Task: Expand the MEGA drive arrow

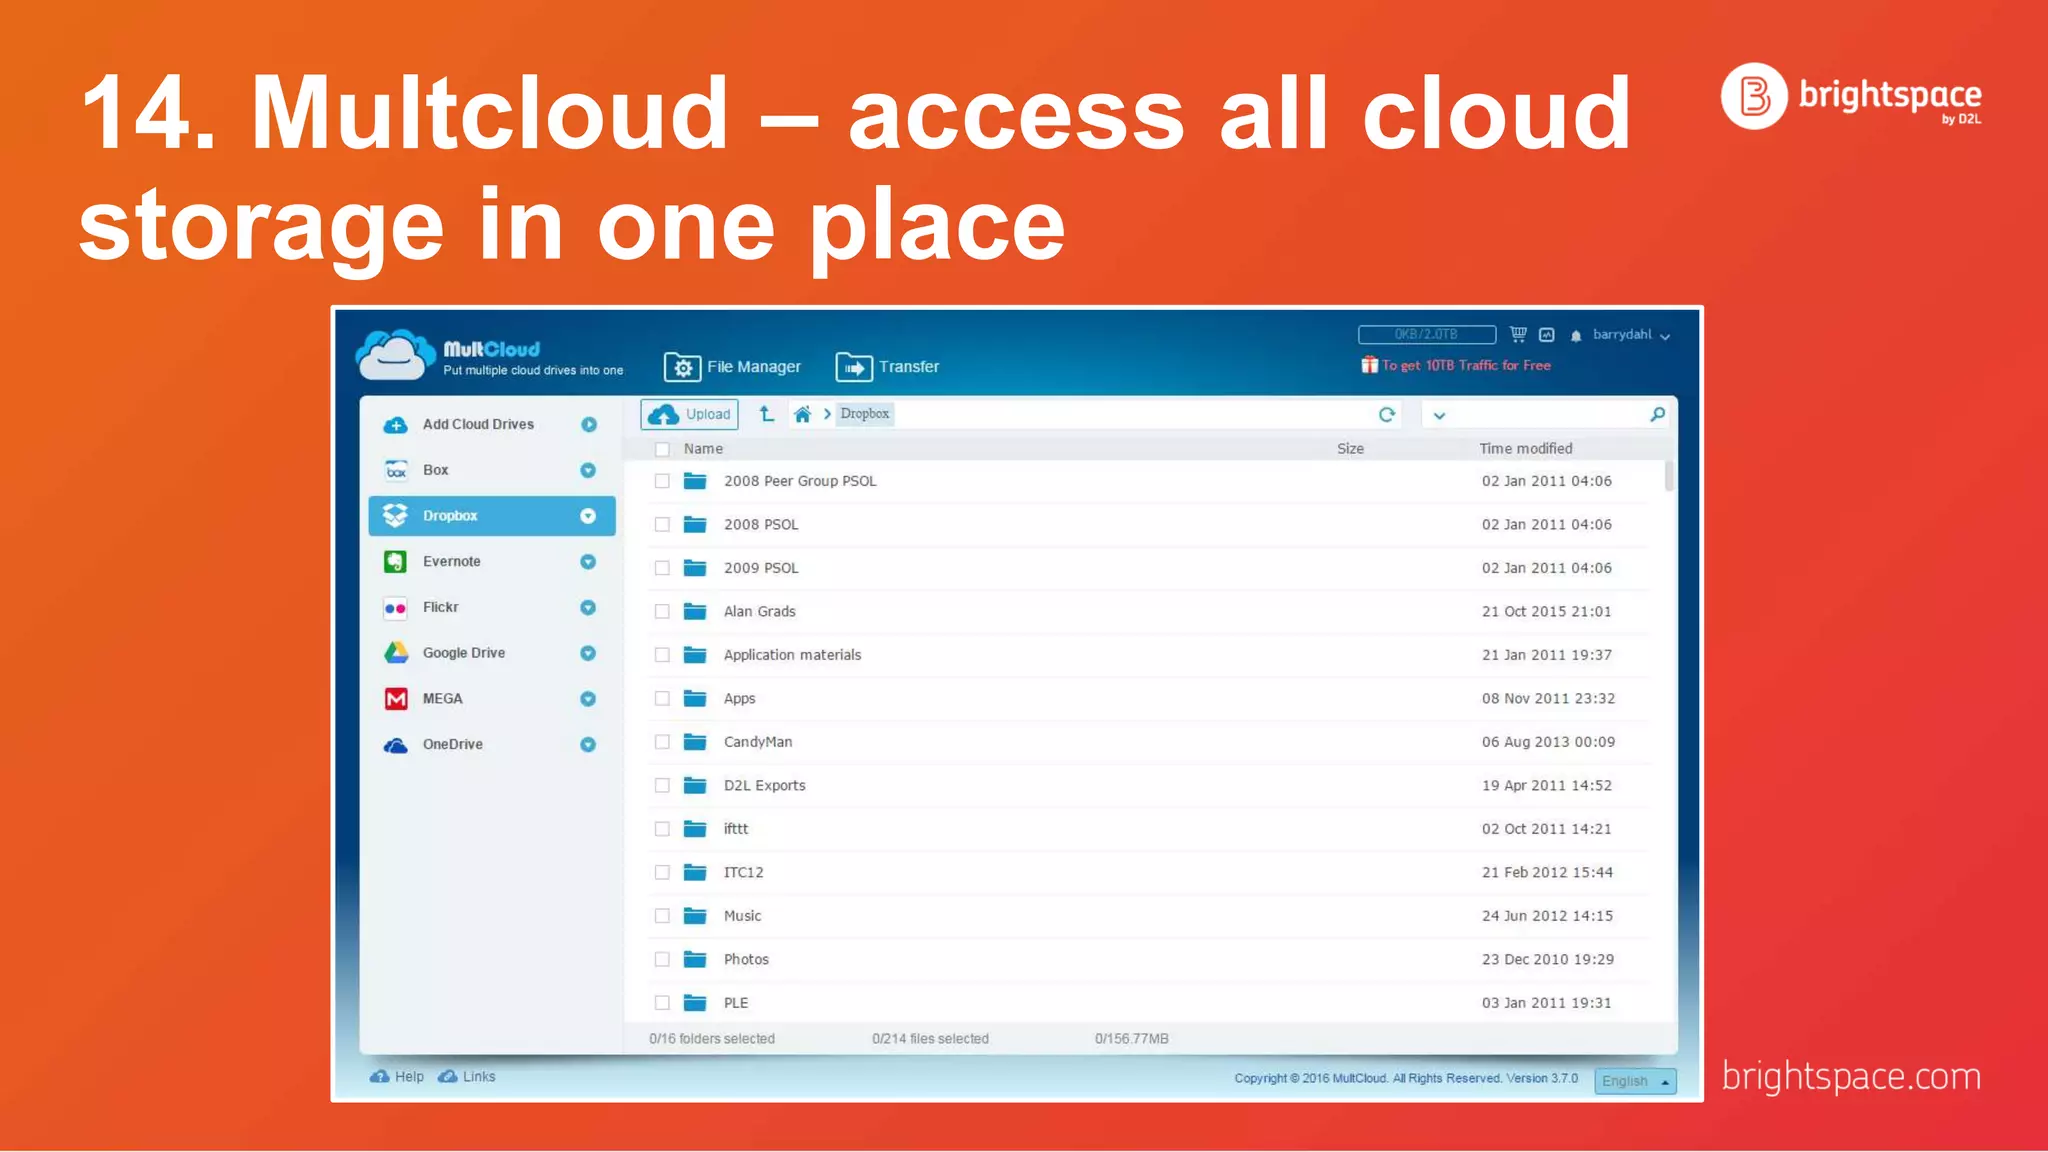Action: [588, 699]
